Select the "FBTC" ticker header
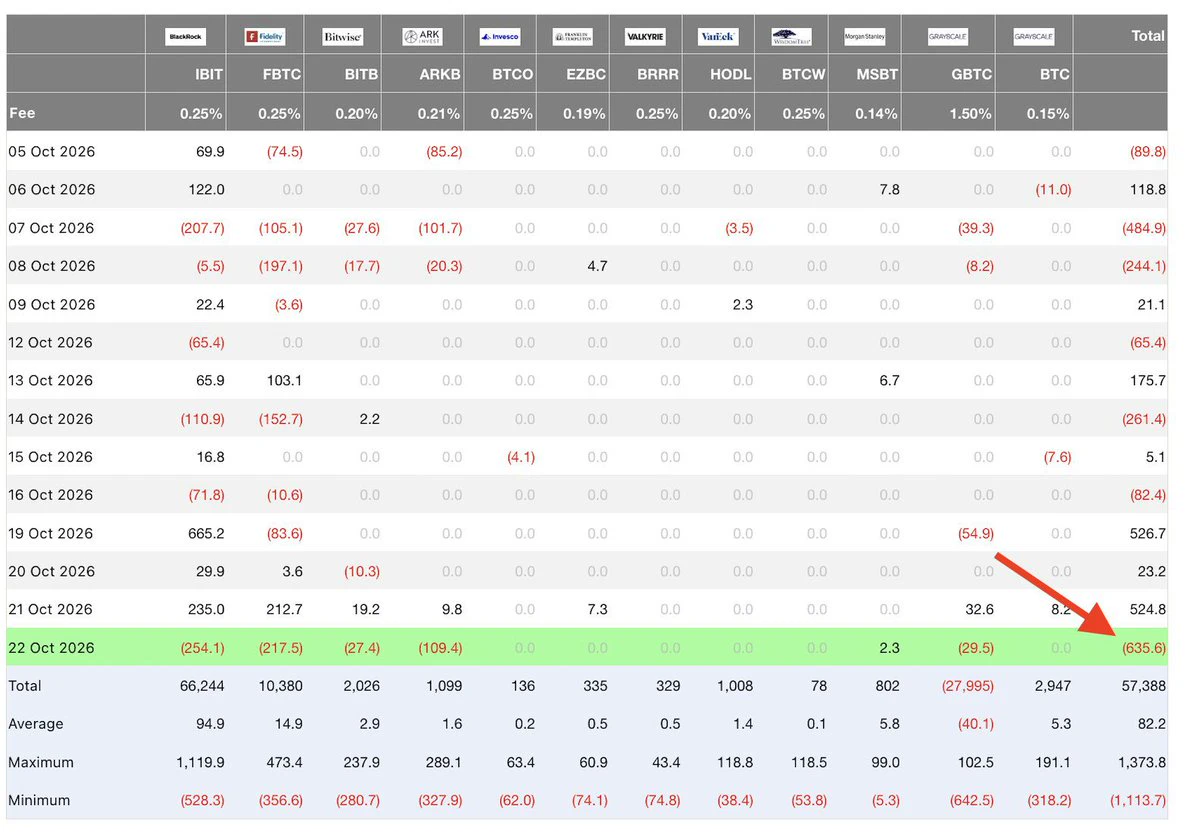The width and height of the screenshot is (1199, 834). click(x=281, y=75)
